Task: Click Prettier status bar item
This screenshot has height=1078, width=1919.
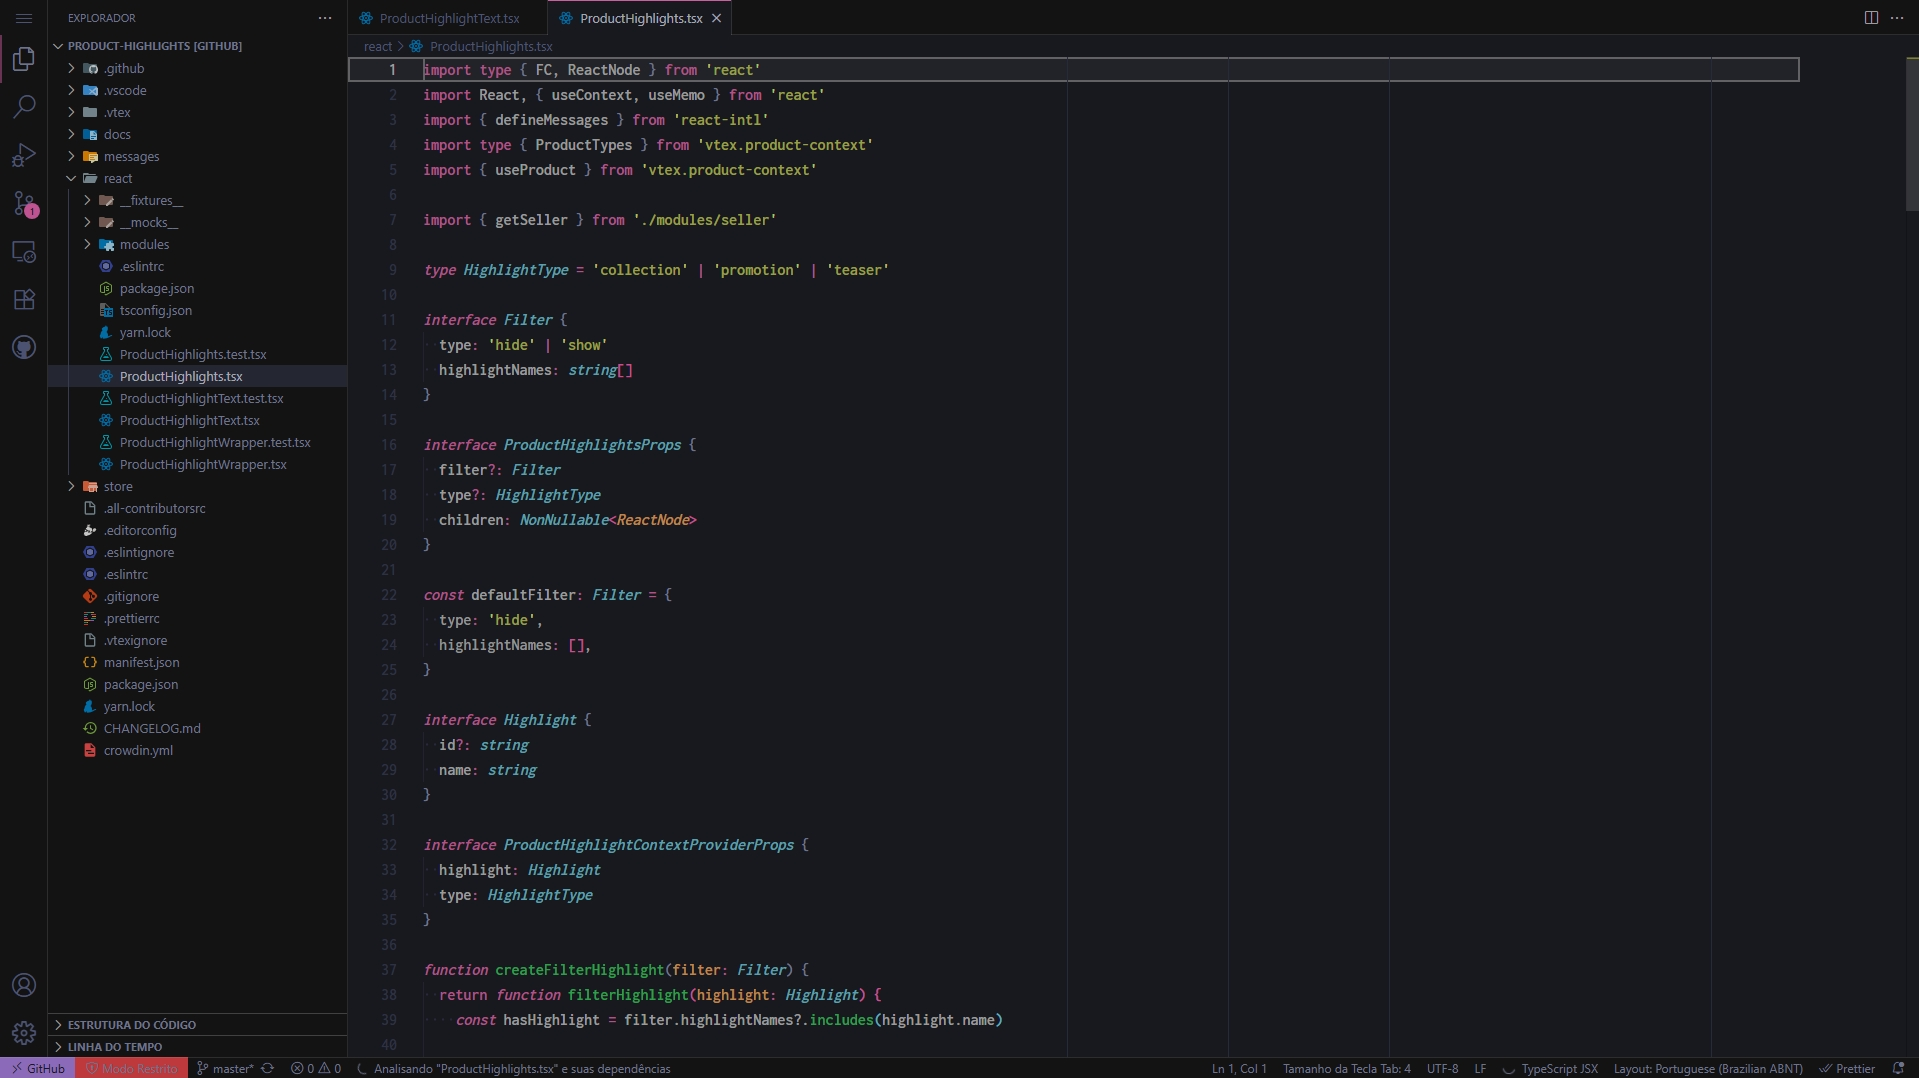Action: click(x=1846, y=1068)
